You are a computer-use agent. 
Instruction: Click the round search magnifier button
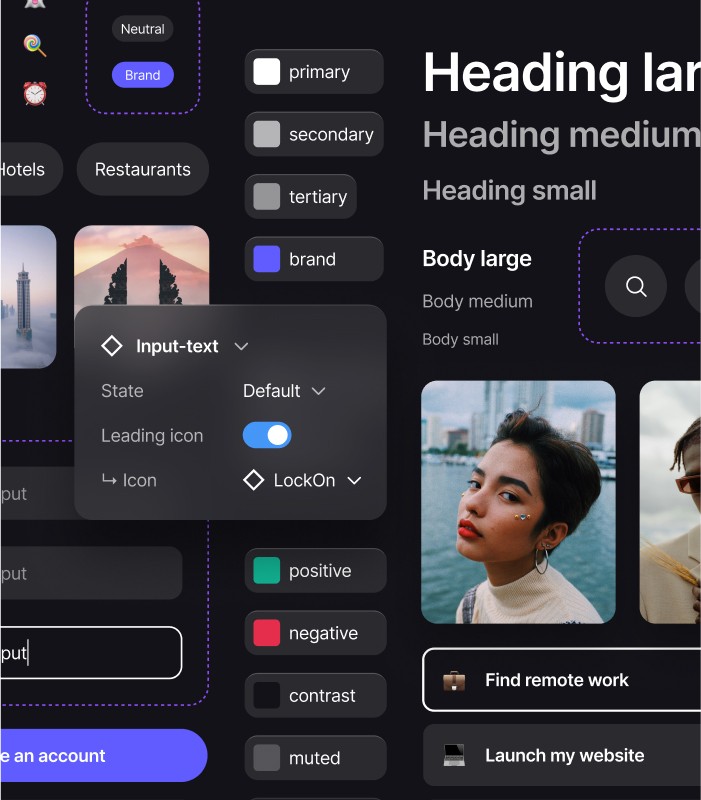636,286
